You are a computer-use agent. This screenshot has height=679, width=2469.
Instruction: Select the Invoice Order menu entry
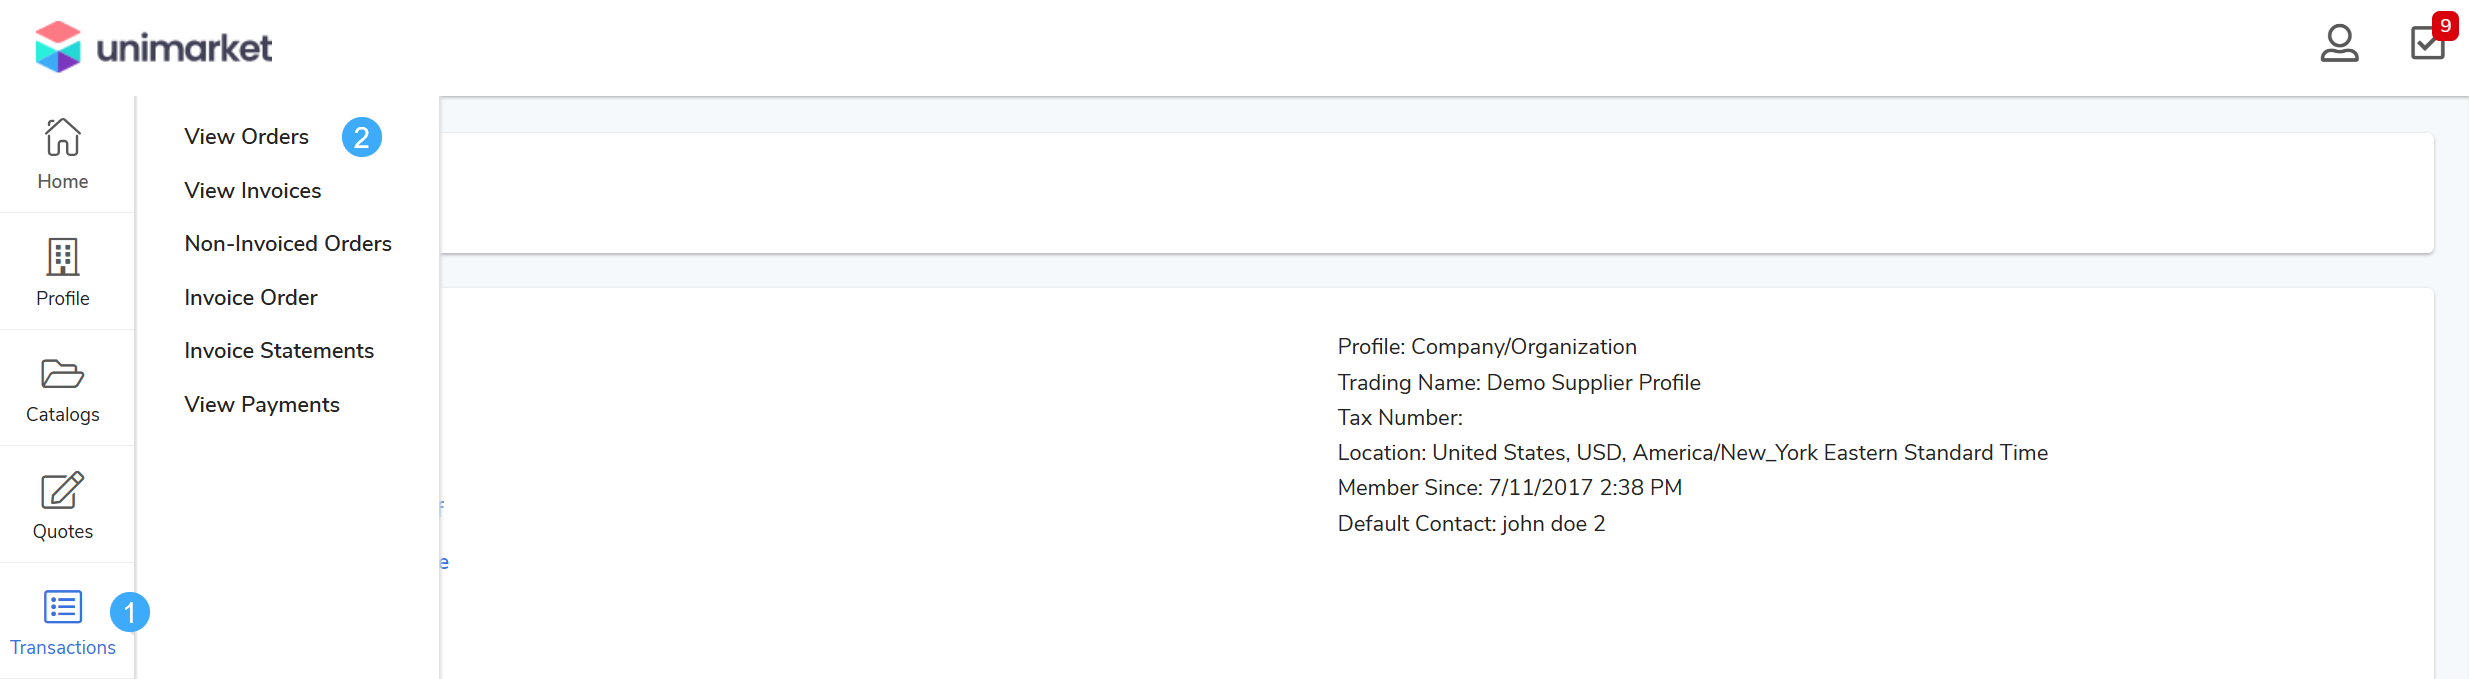pos(250,297)
